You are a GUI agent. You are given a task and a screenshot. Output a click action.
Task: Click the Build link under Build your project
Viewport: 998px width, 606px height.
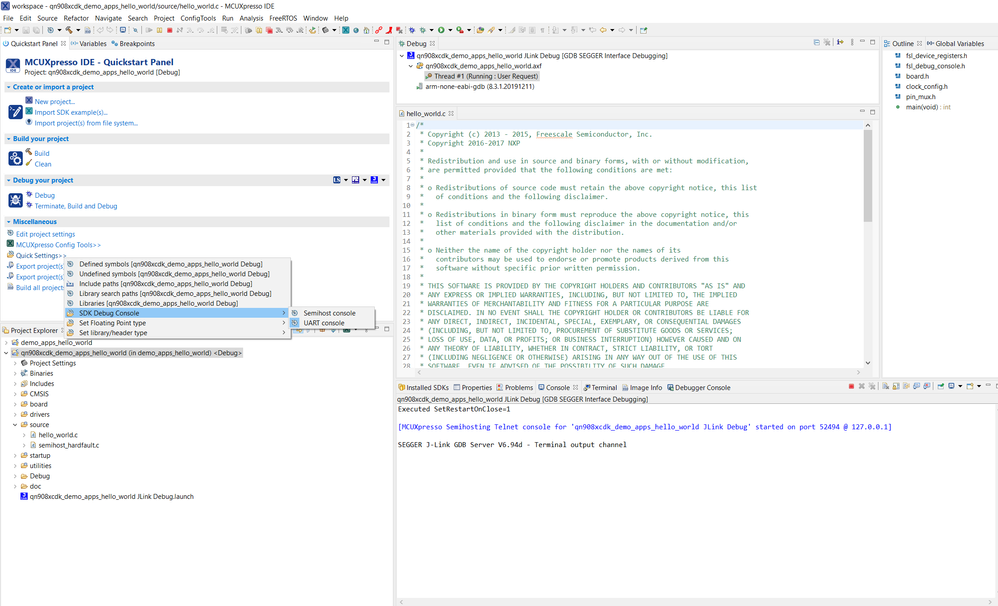coord(42,153)
